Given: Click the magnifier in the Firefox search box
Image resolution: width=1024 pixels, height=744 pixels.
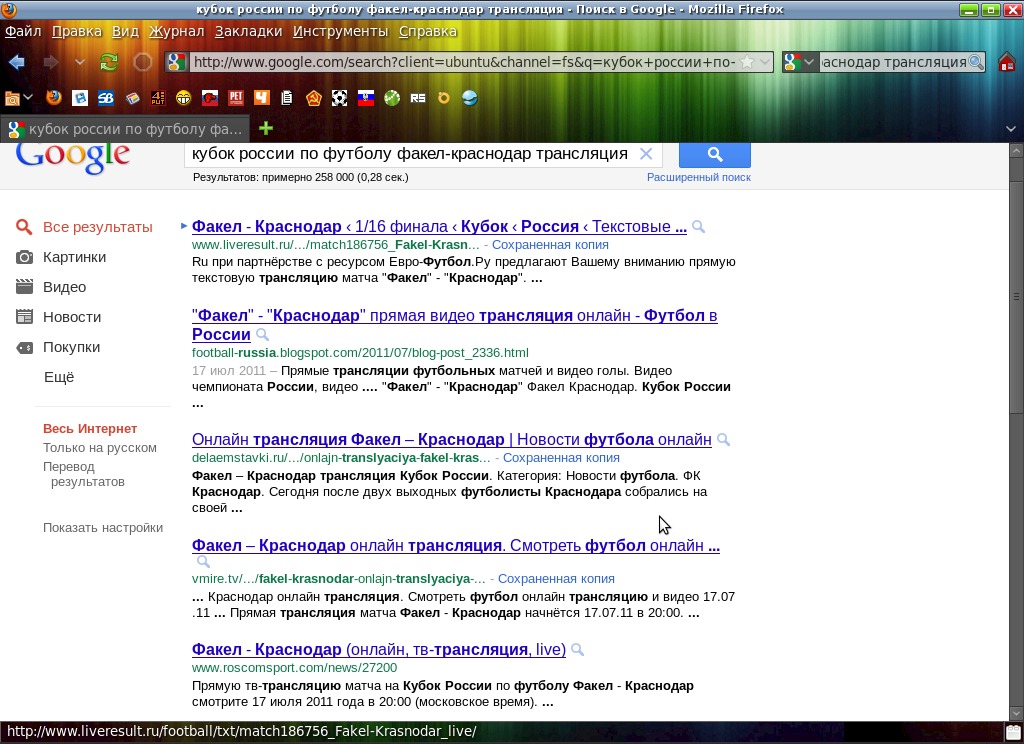Looking at the screenshot, I should (x=976, y=62).
